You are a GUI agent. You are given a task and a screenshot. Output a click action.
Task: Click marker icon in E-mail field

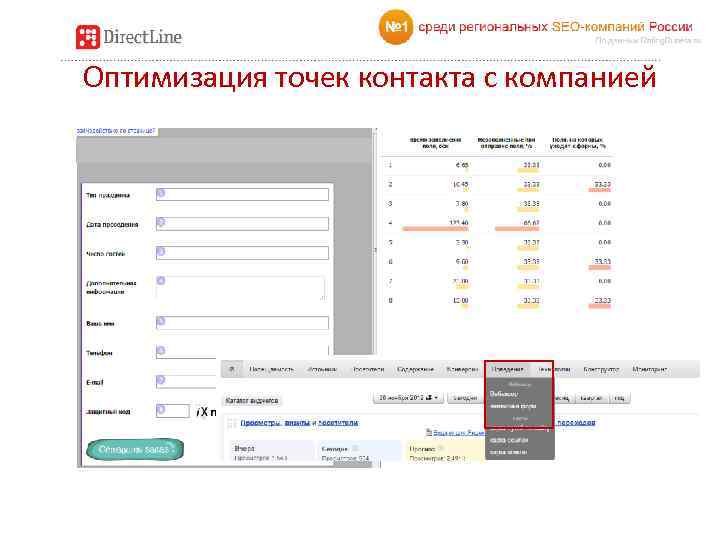(161, 380)
